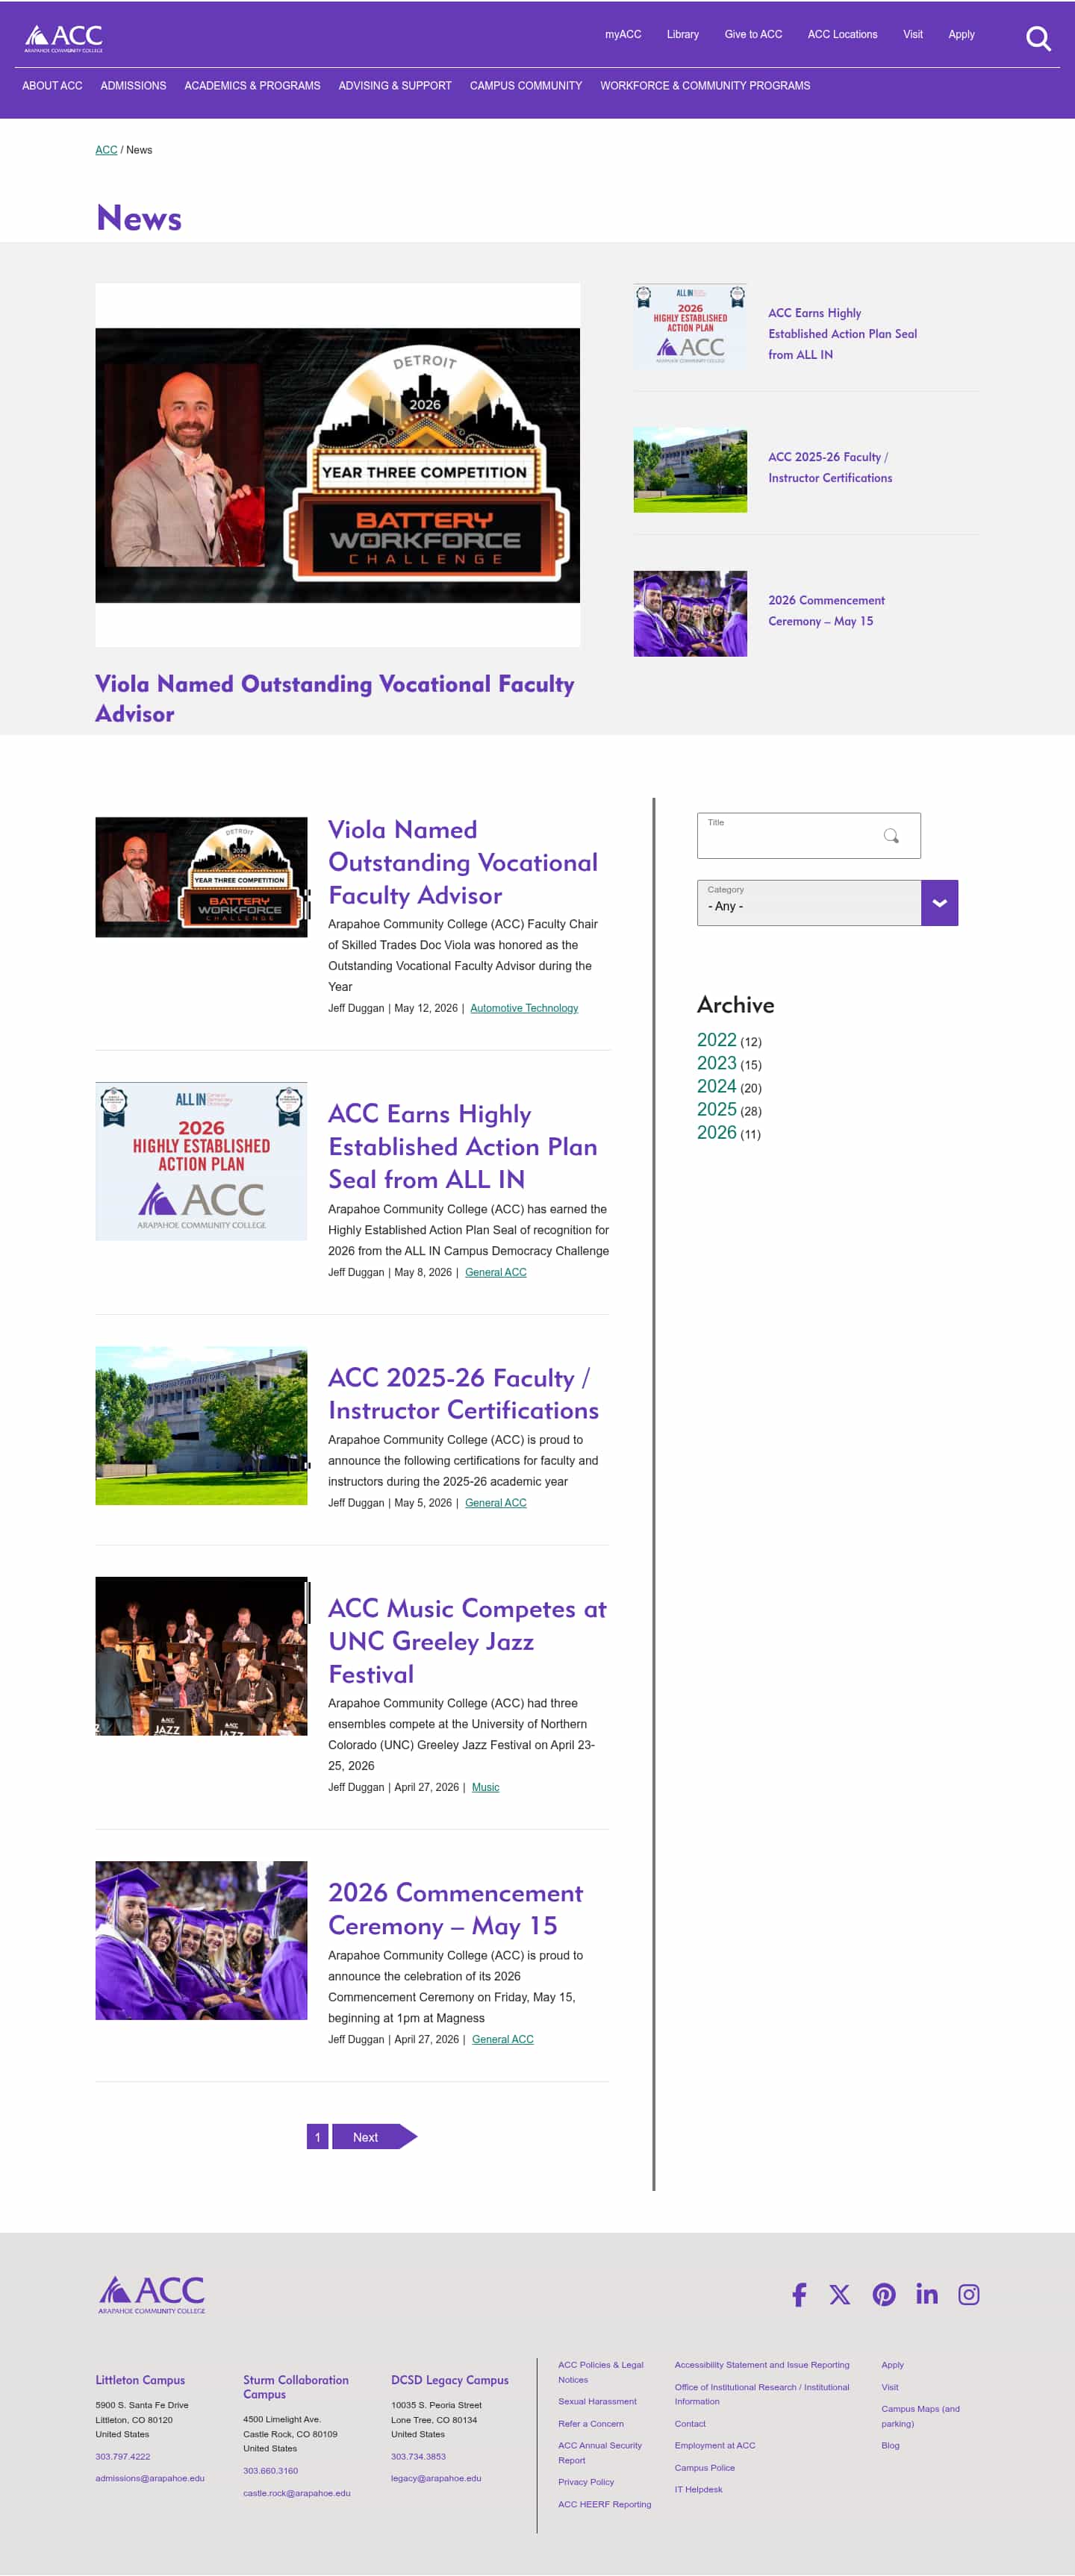The height and width of the screenshot is (2576, 1075).
Task: Open ACC LinkedIn icon
Action: (926, 2294)
